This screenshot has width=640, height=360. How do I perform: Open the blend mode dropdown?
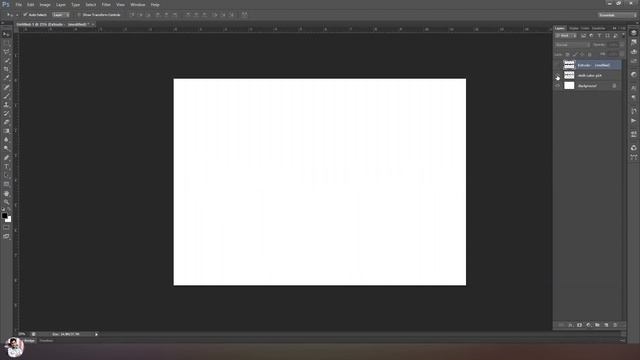tap(572, 45)
